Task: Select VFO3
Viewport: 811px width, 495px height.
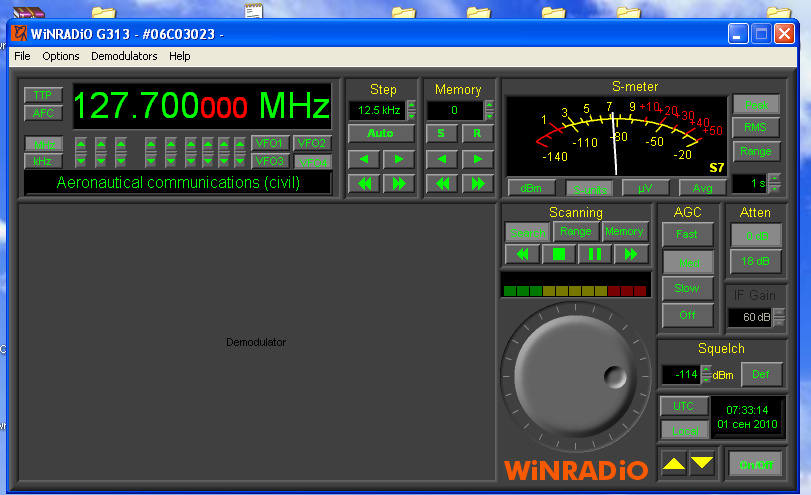Action: (x=269, y=161)
